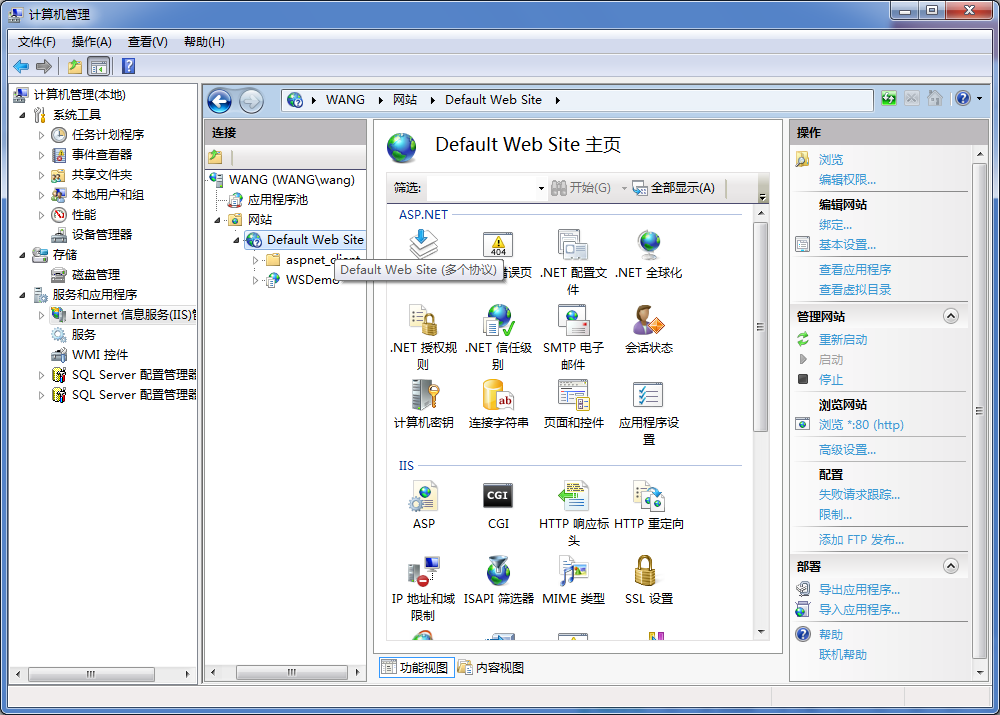Click the refresh page icon near address bar

coord(888,99)
